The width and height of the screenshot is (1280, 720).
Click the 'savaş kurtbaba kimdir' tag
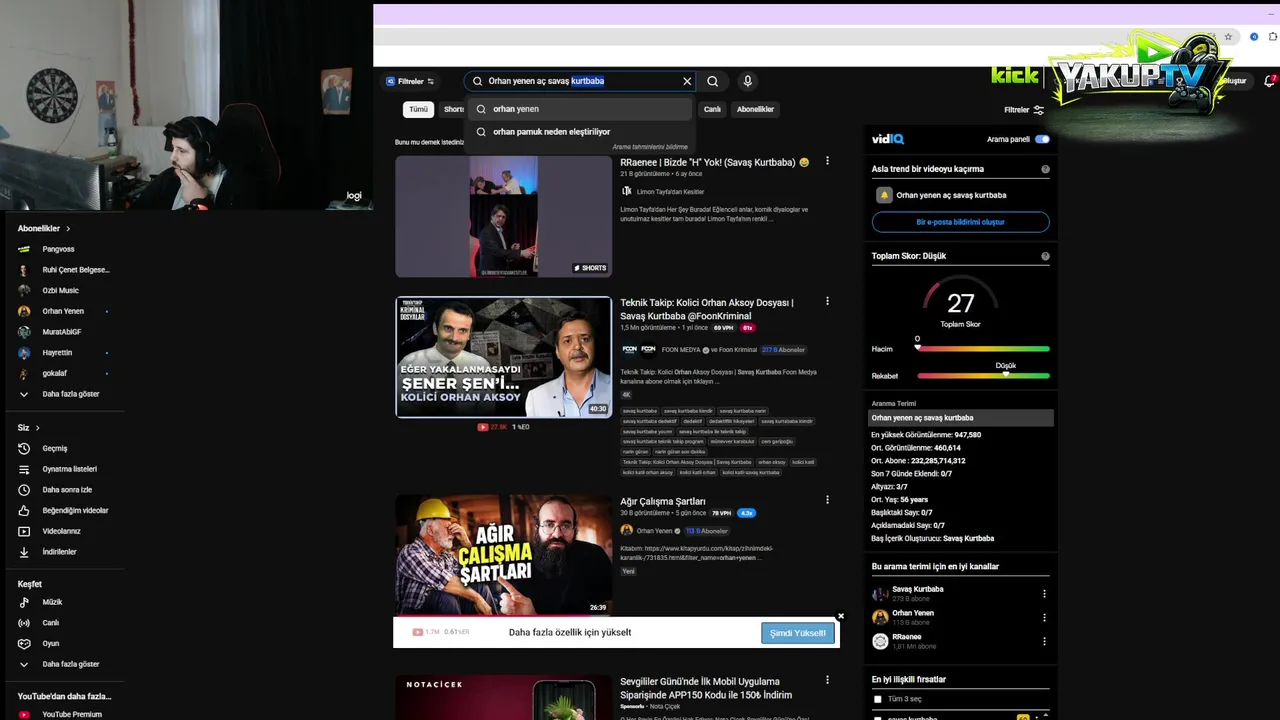(x=688, y=411)
